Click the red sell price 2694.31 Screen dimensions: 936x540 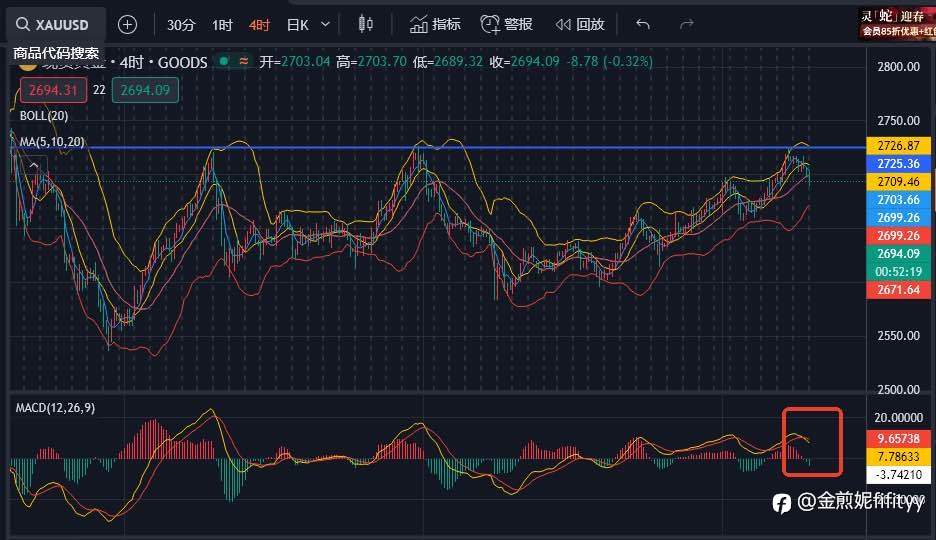(x=53, y=90)
